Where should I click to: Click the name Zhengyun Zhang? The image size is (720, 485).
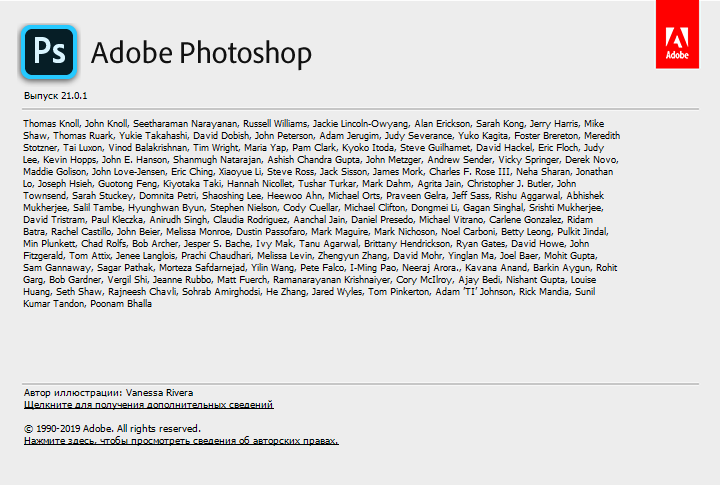(353, 256)
